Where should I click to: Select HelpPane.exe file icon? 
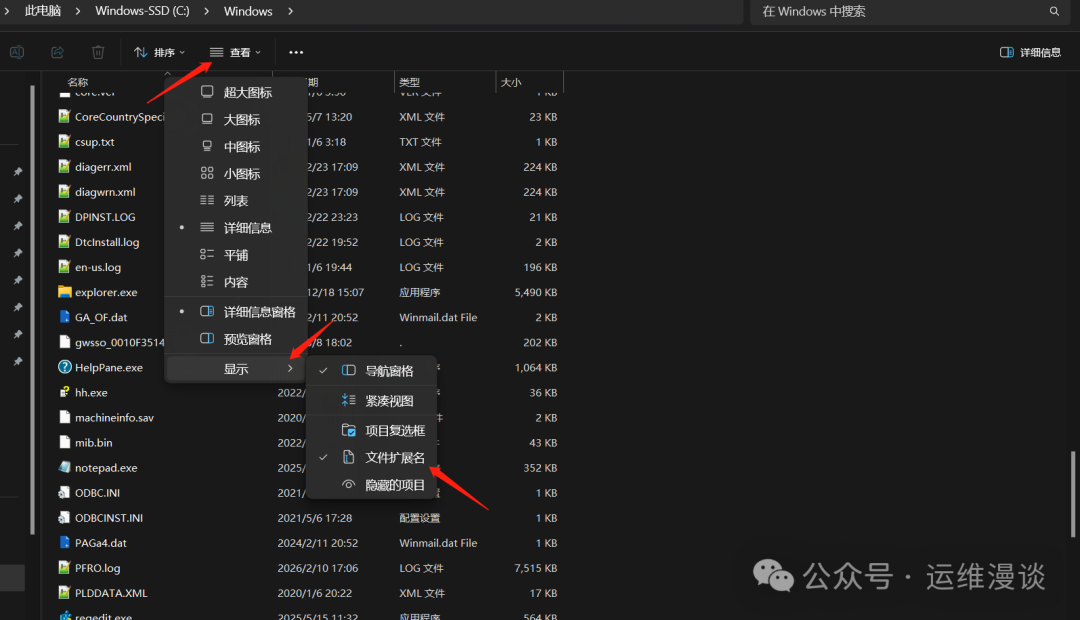pyautogui.click(x=65, y=367)
